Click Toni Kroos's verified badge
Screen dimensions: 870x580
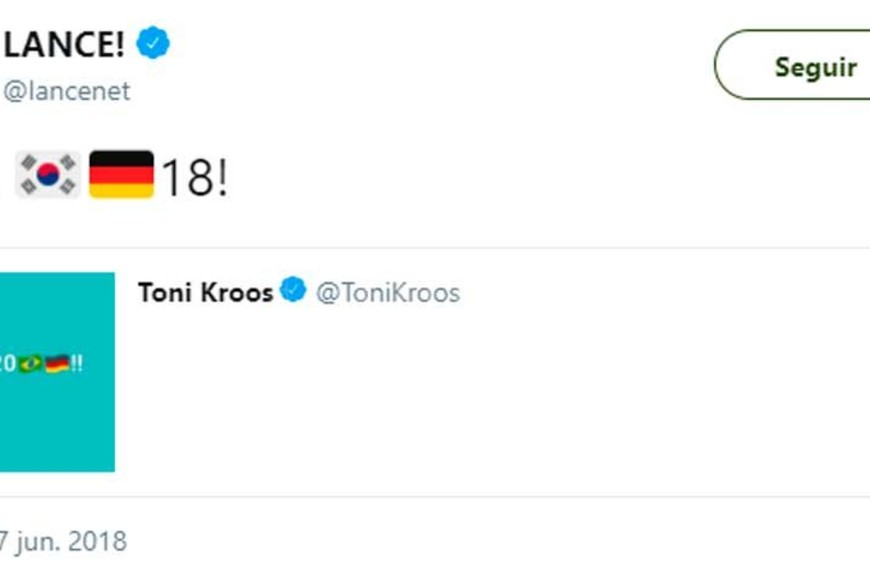[x=293, y=292]
